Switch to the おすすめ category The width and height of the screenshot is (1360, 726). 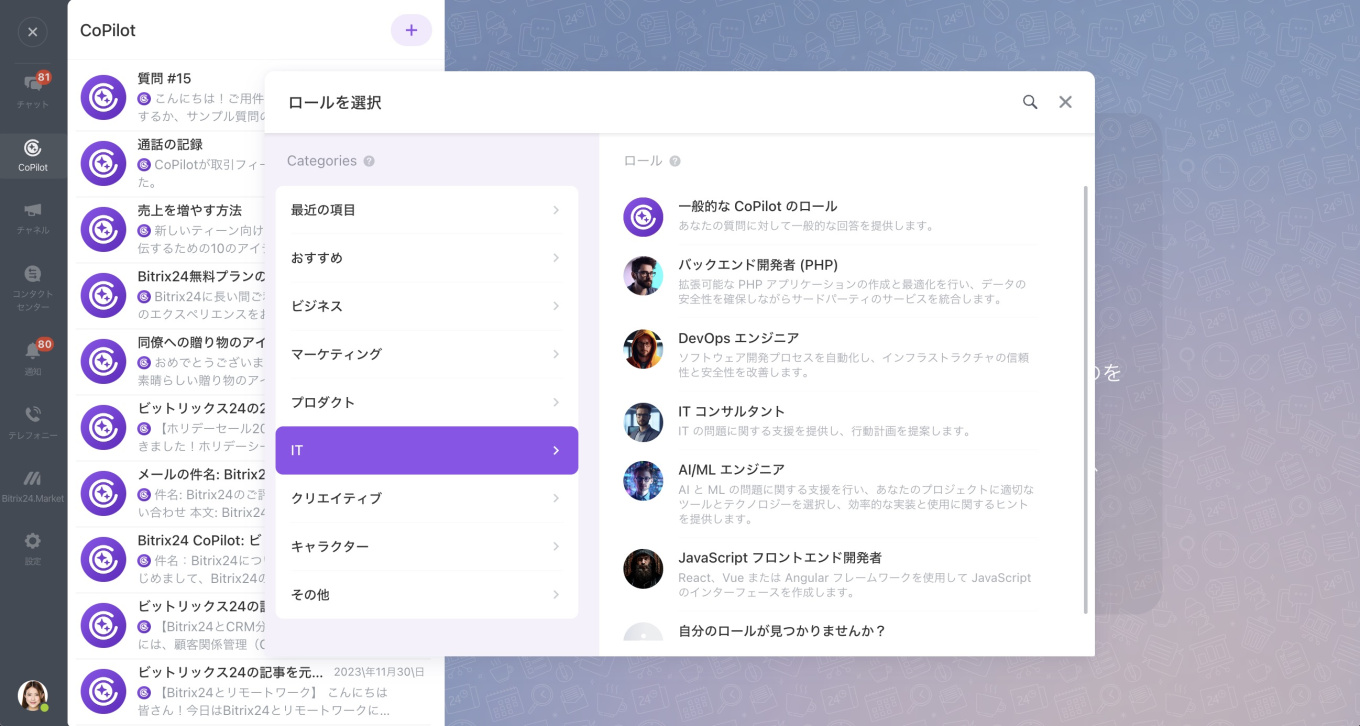click(x=427, y=258)
